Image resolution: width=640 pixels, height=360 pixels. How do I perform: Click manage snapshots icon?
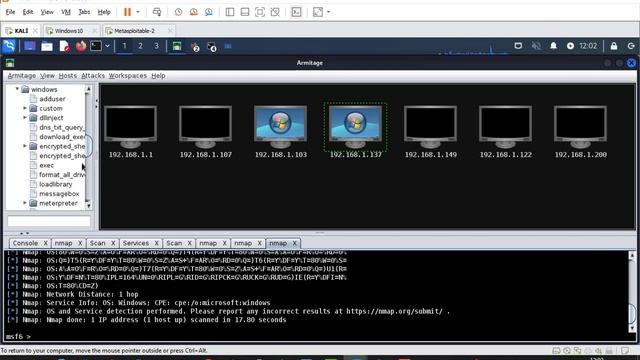pos(209,12)
